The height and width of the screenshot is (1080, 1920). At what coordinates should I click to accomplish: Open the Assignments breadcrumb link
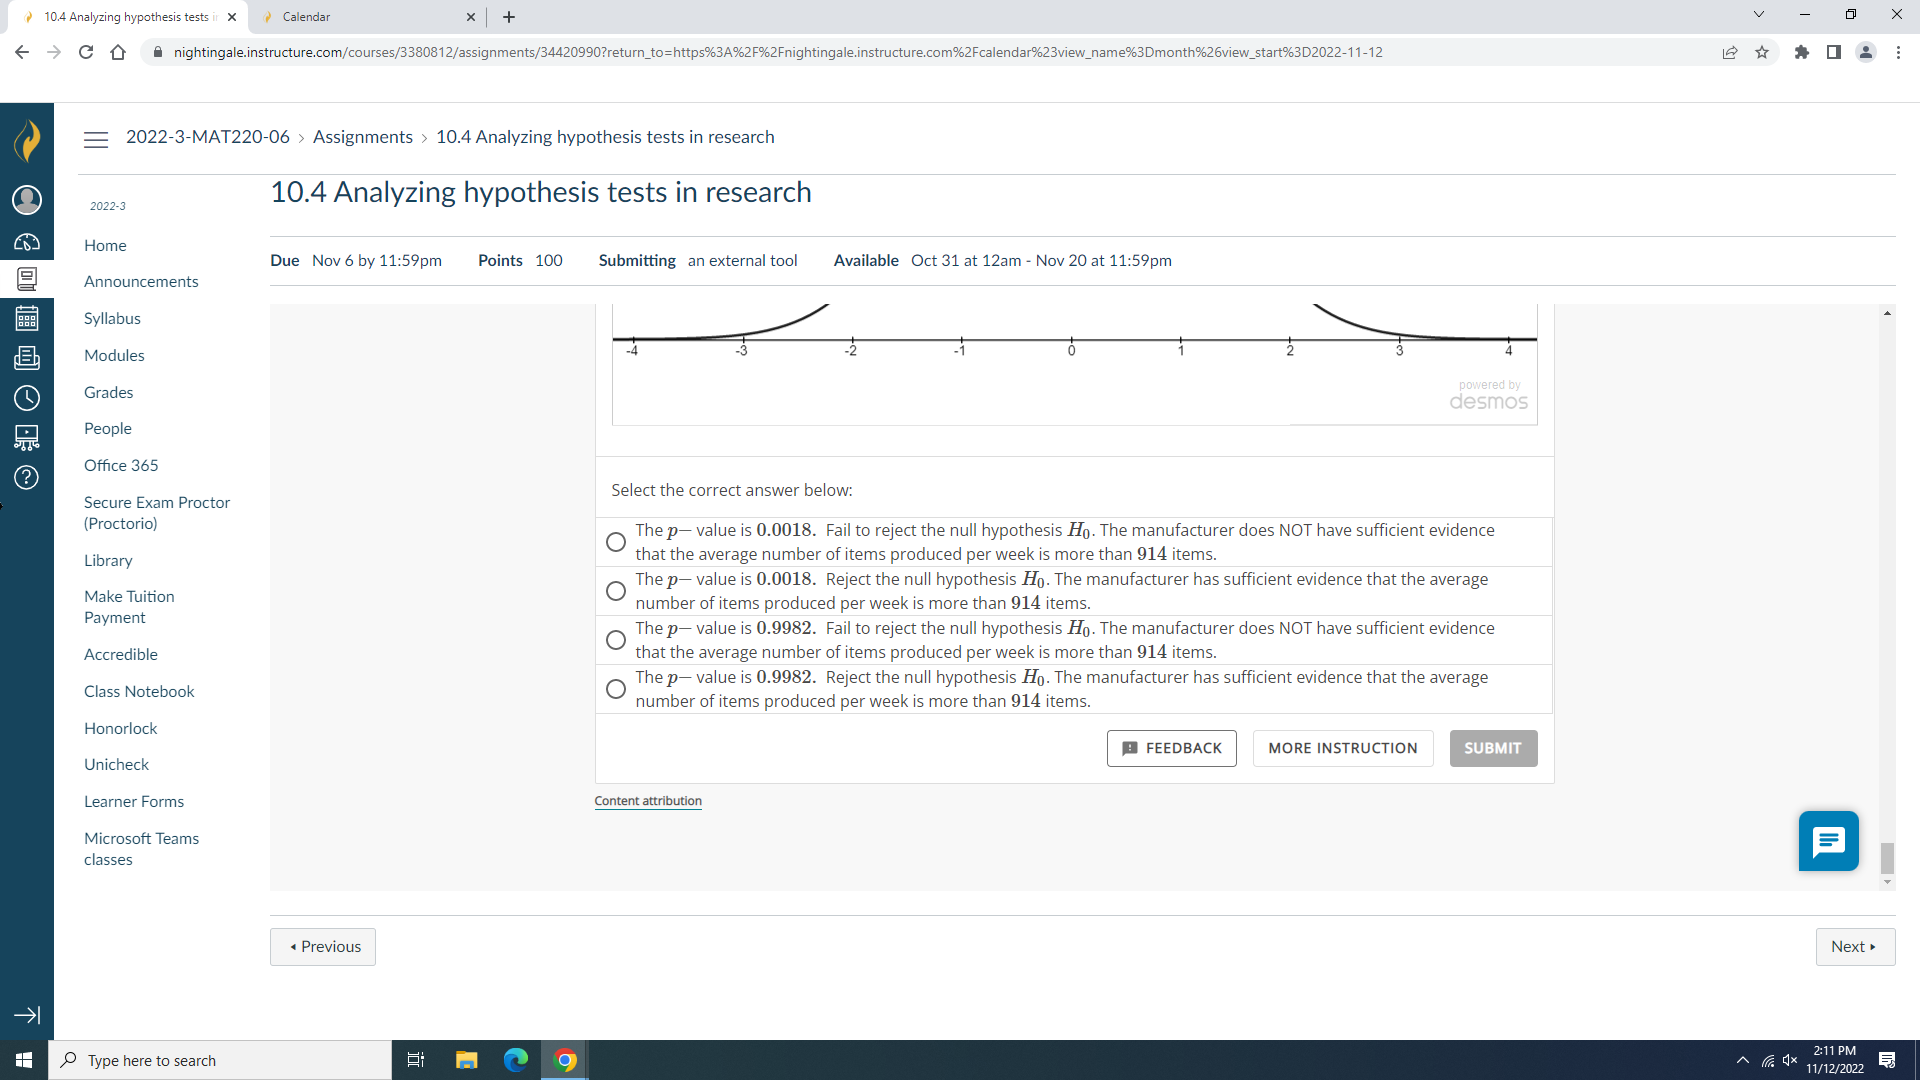click(362, 137)
